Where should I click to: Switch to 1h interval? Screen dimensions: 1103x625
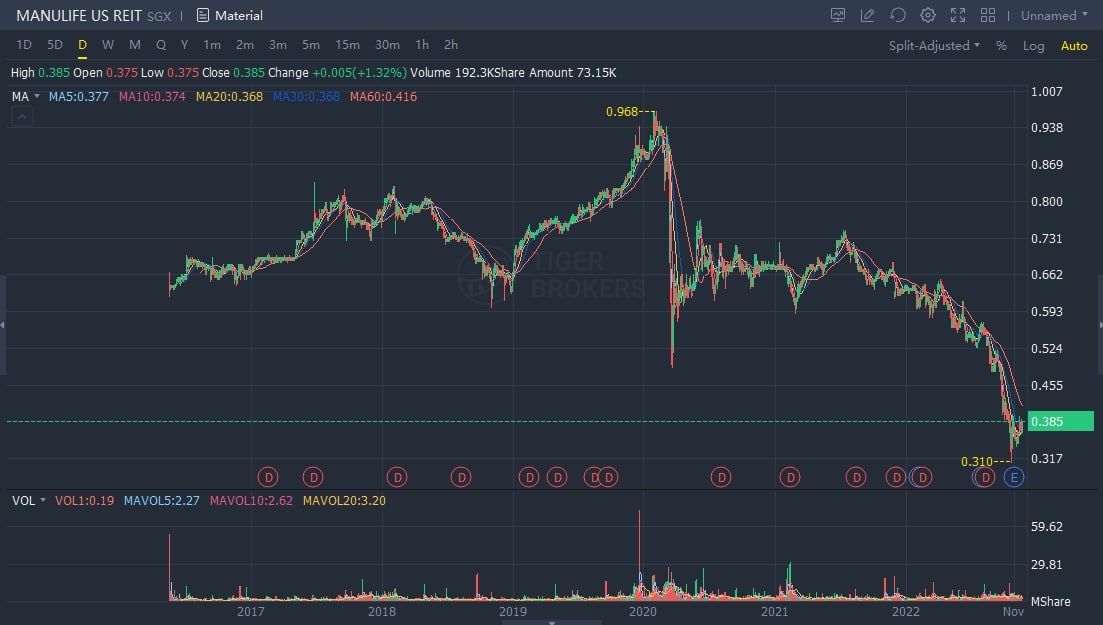[422, 44]
